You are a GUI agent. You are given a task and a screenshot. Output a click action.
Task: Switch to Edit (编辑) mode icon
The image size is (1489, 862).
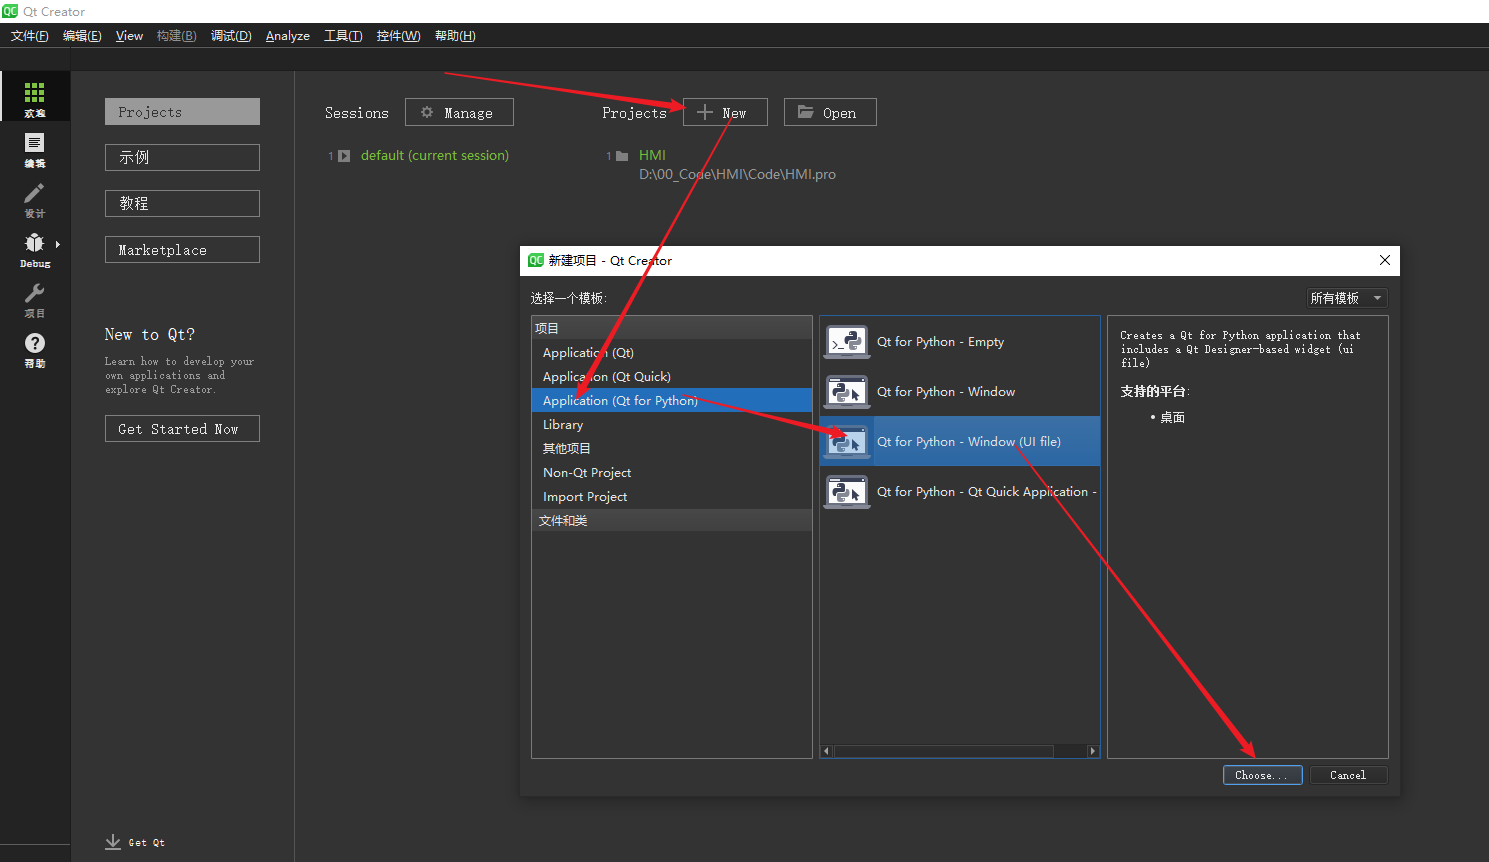pos(34,143)
